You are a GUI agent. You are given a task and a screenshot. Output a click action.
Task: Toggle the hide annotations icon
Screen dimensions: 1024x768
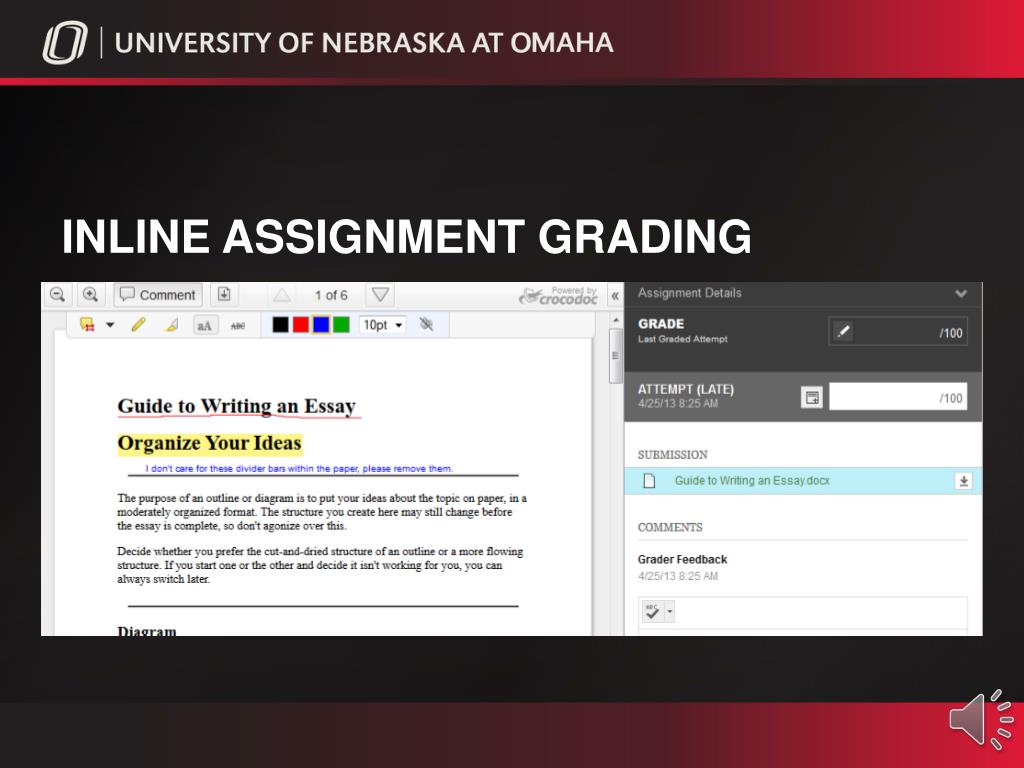[426, 324]
